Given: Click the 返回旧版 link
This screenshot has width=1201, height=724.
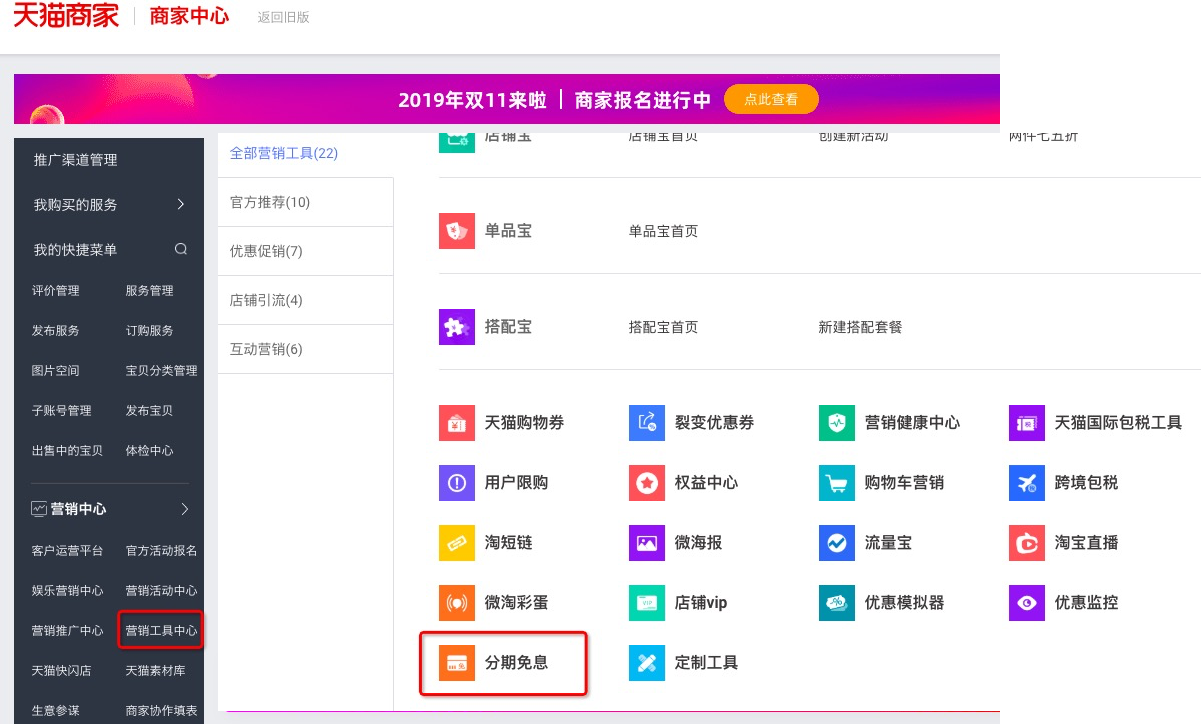Looking at the screenshot, I should click(x=283, y=18).
